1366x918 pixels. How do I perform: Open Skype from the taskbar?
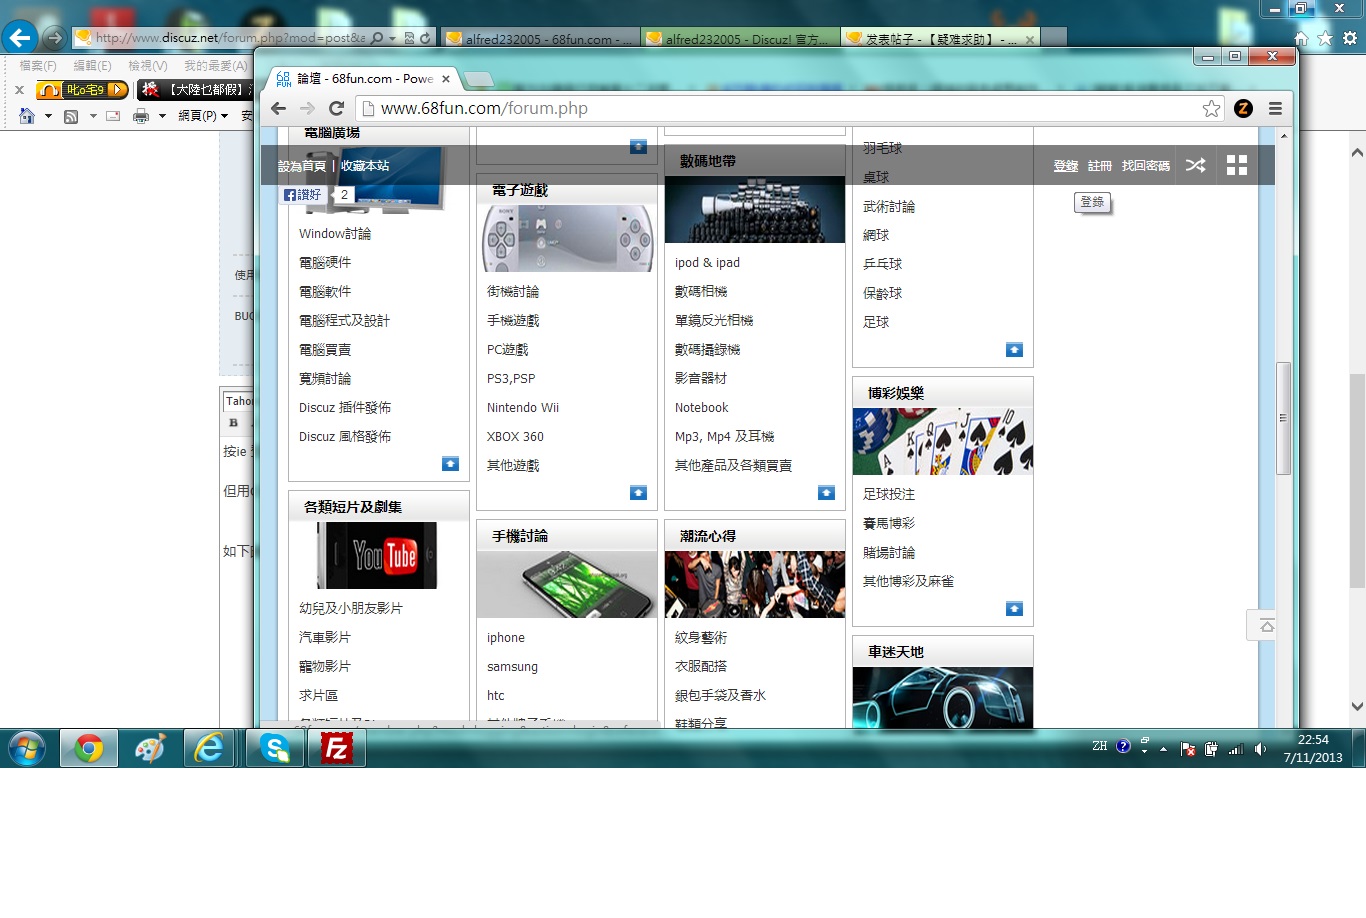click(x=275, y=748)
